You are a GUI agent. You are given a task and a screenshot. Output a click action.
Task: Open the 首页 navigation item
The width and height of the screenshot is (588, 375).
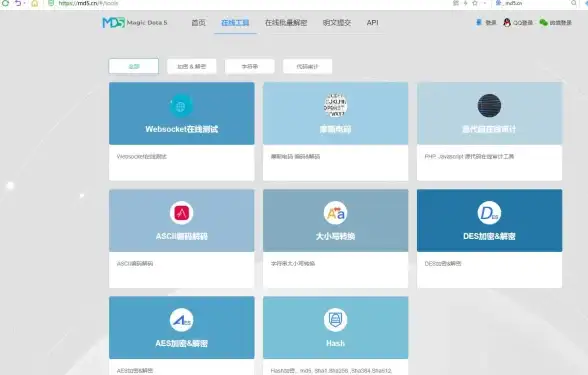pos(198,23)
